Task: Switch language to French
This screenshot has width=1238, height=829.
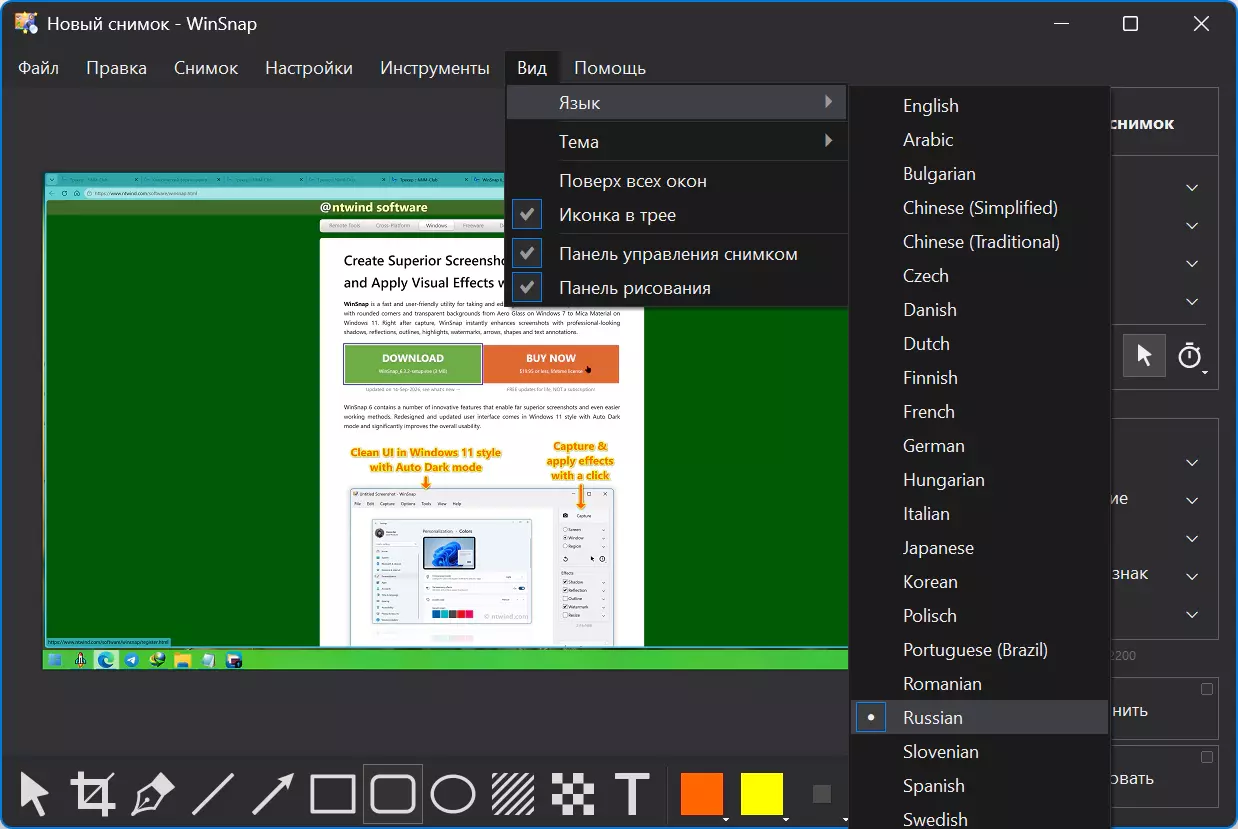Action: (980, 412)
